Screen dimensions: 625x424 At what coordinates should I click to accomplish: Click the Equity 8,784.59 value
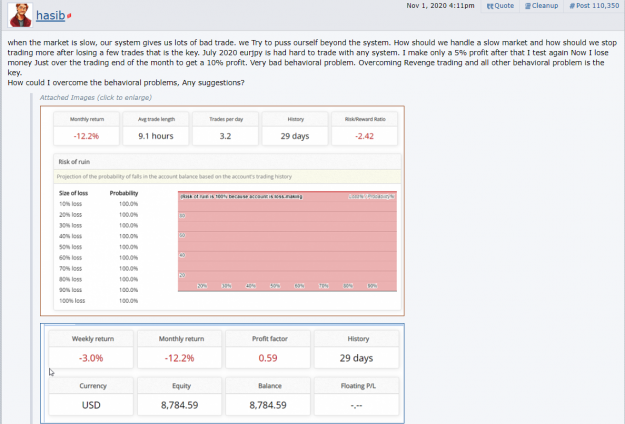(x=179, y=405)
